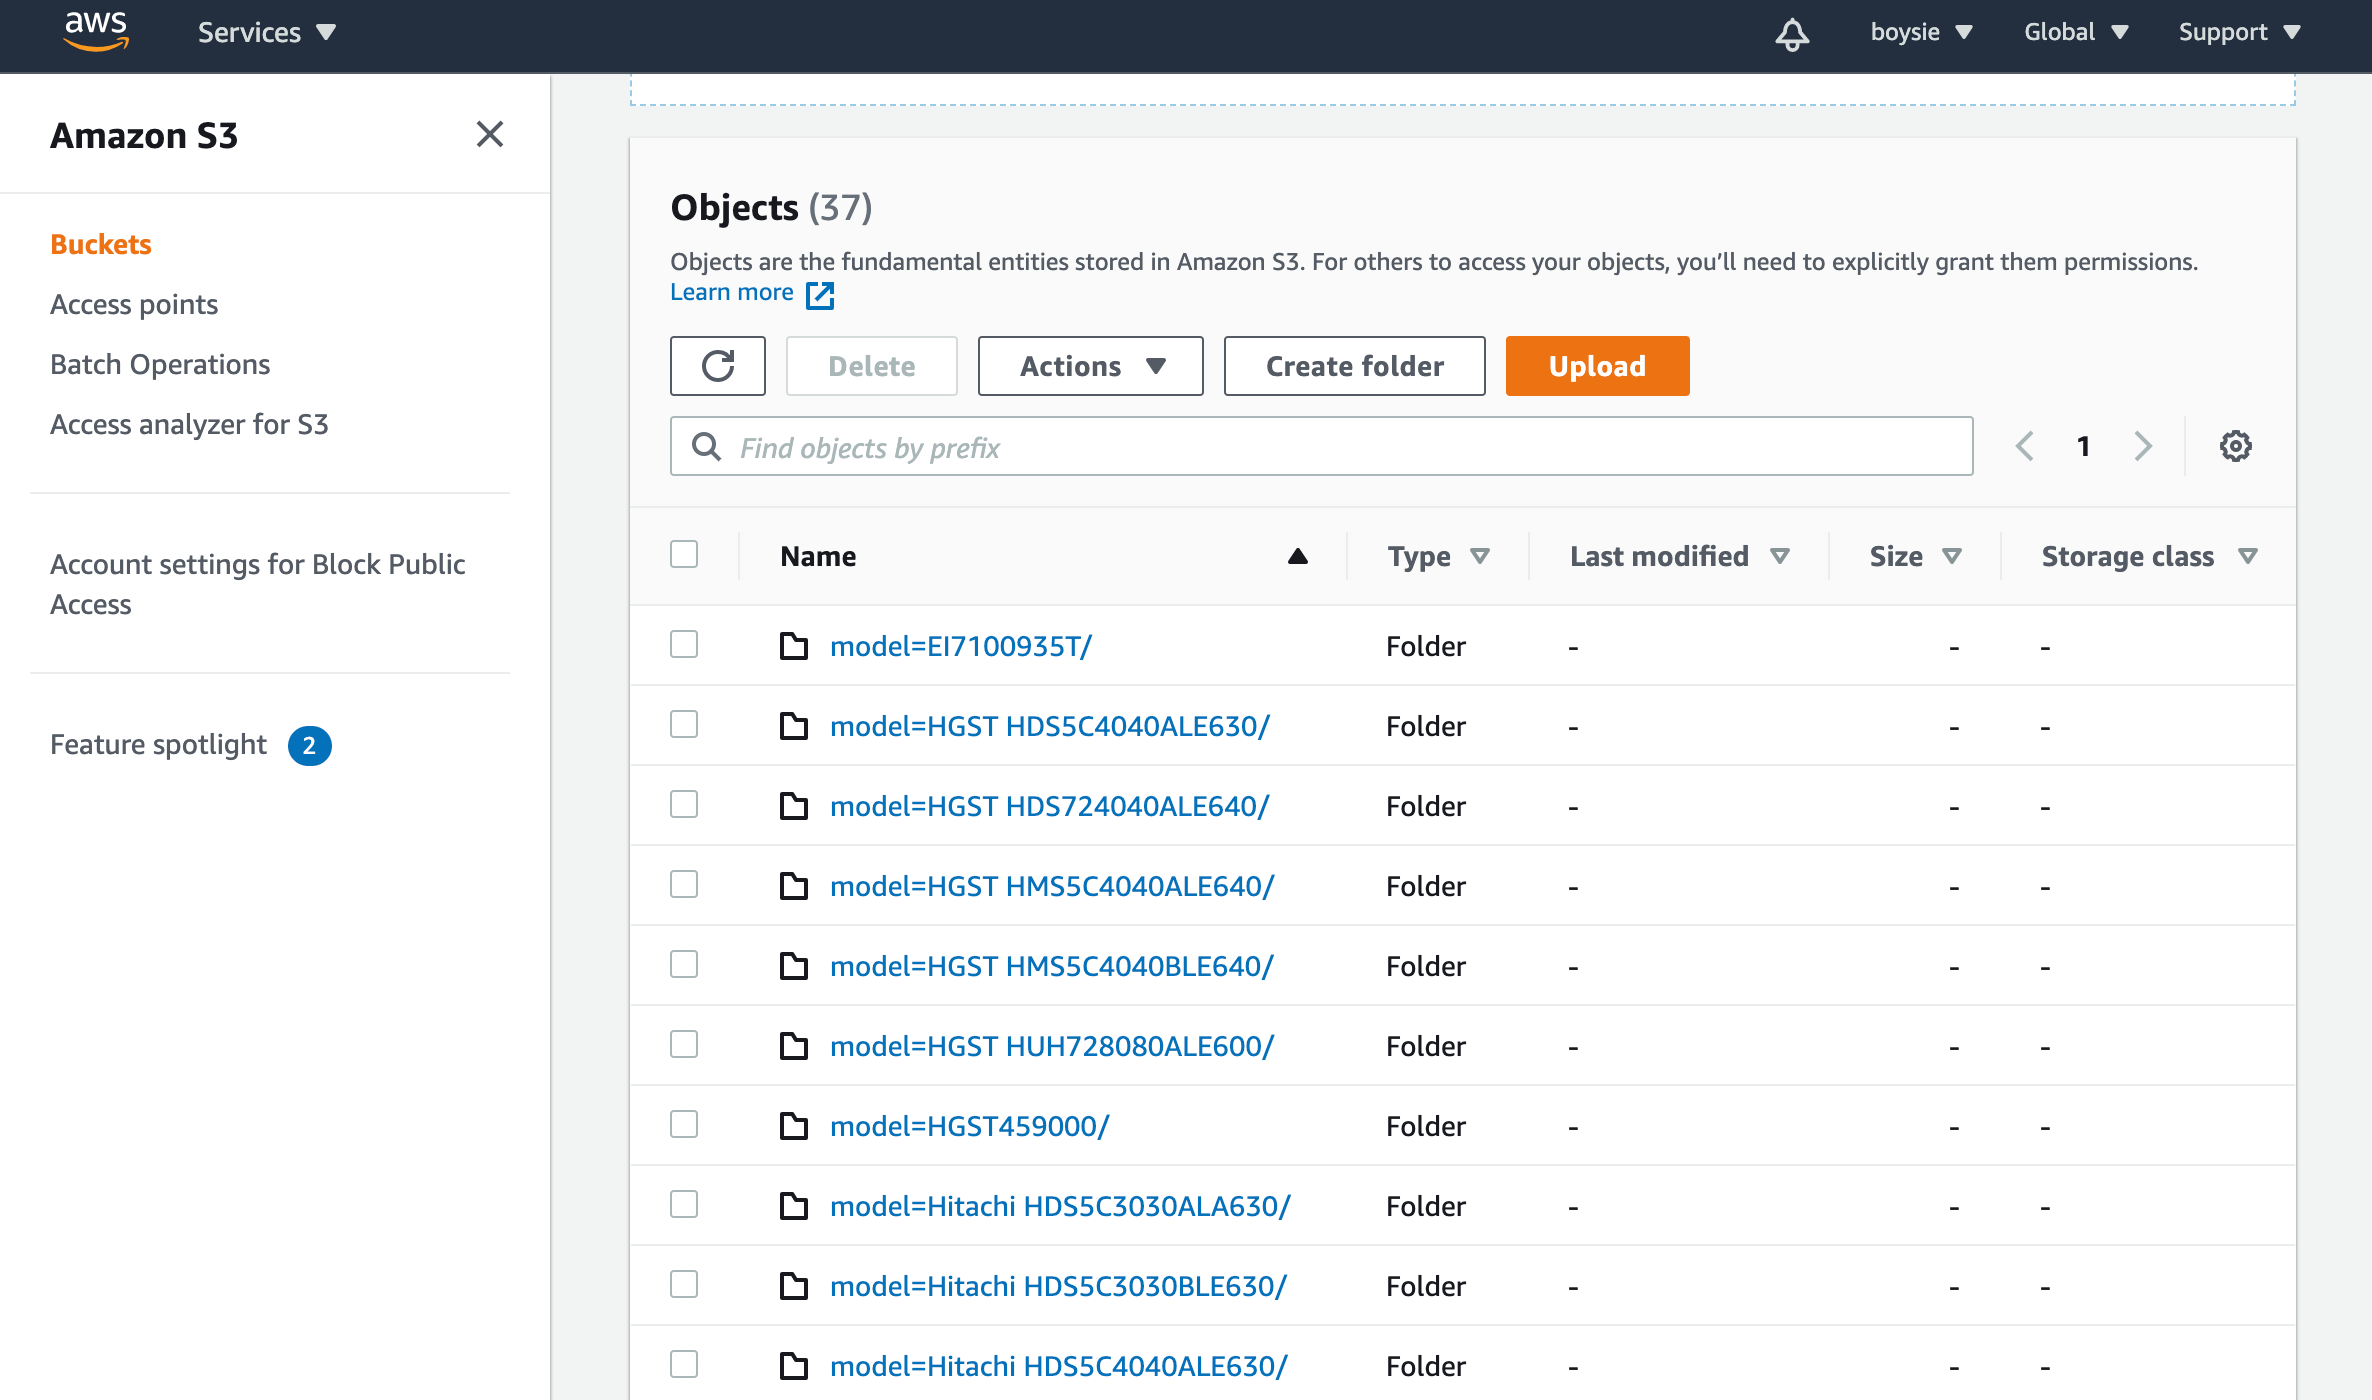2372x1400 pixels.
Task: Open the notifications bell
Action: point(1792,33)
